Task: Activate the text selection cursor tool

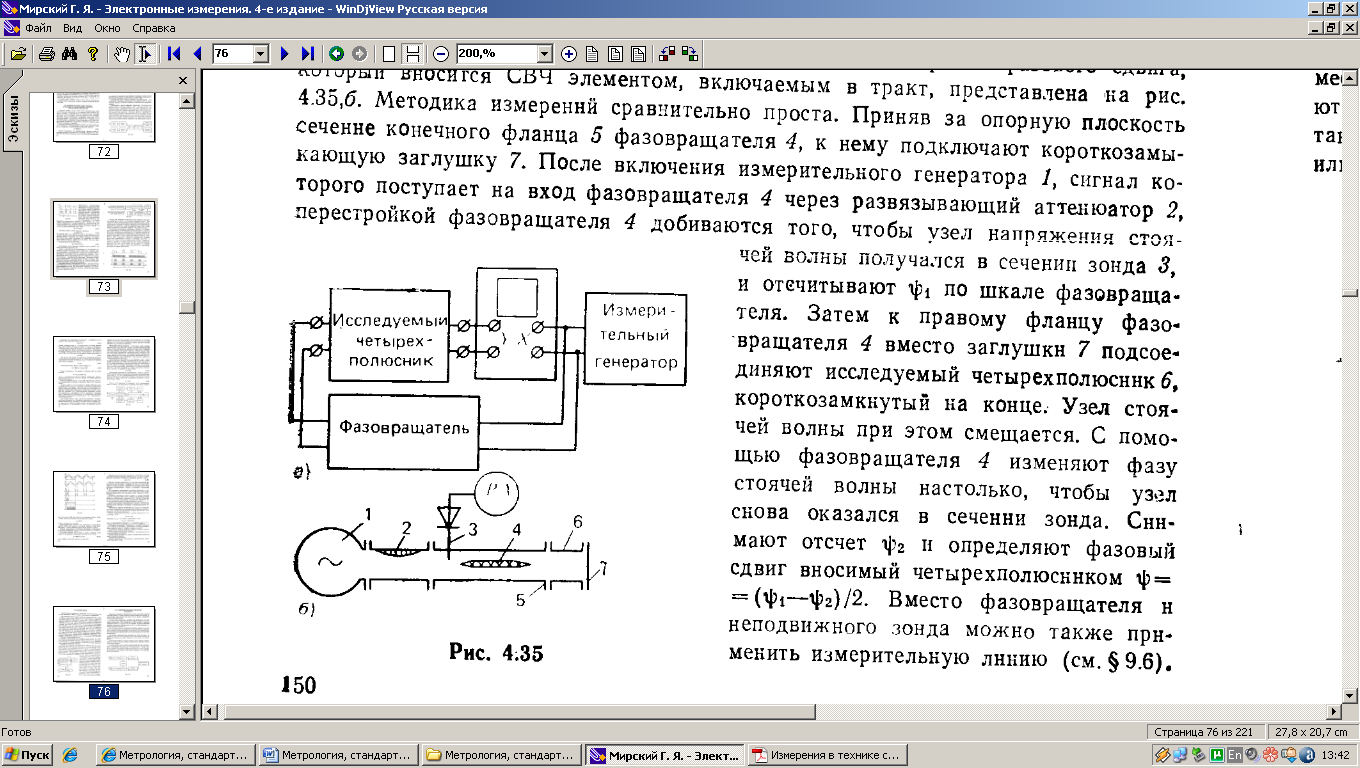Action: (x=145, y=54)
